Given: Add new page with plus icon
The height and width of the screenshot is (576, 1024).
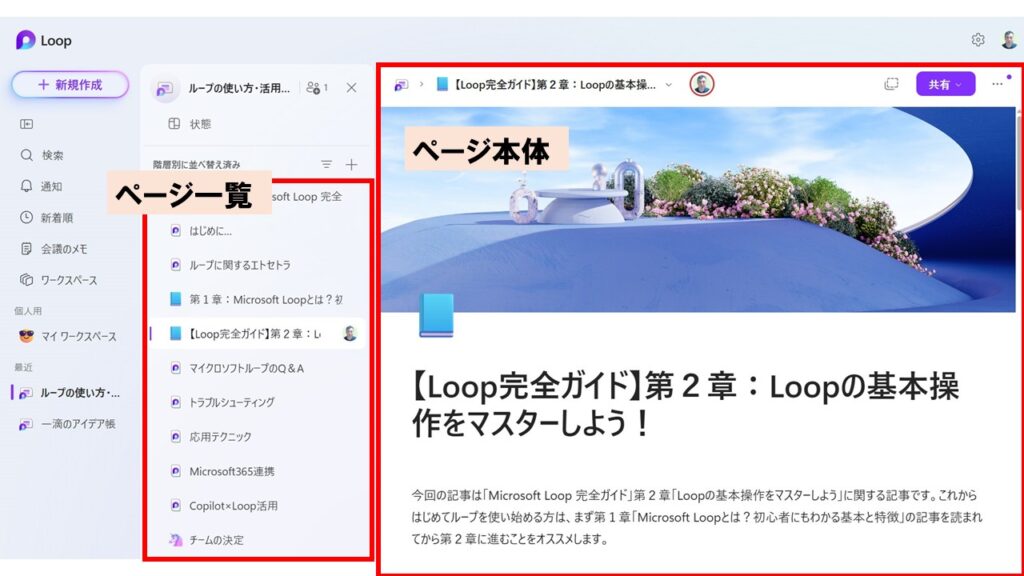Looking at the screenshot, I should (x=351, y=164).
